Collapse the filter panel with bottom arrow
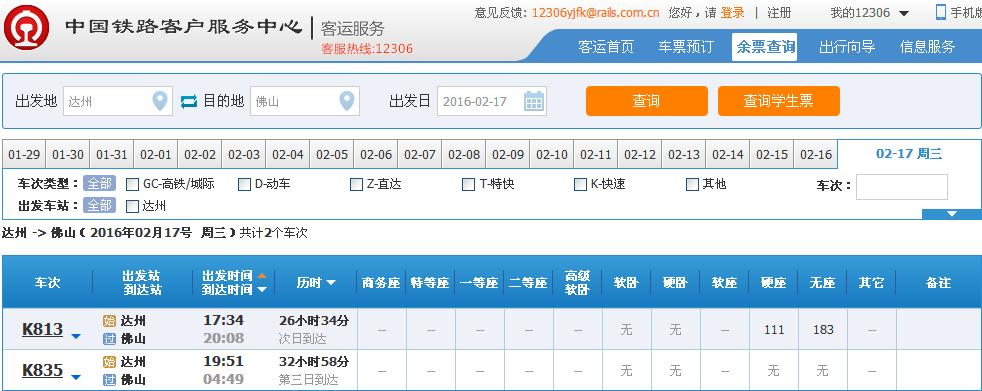Viewport: 982px width, 391px height. [952, 214]
